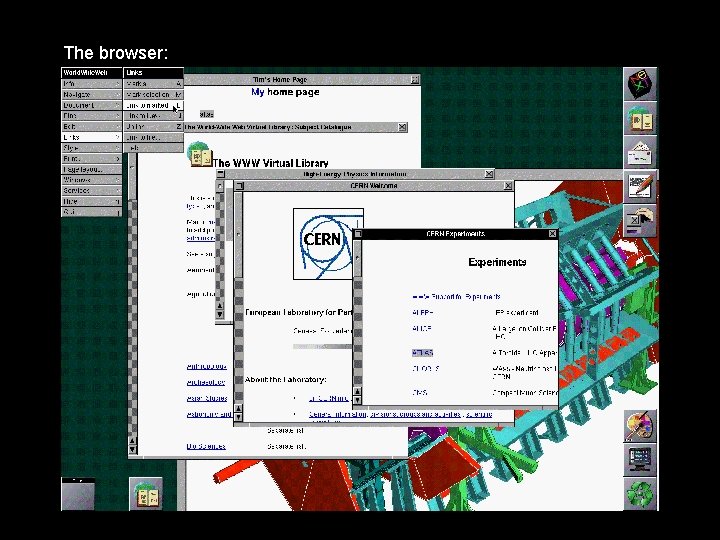Click the scroll-down arrow in Virtual Library window

pyautogui.click(x=132, y=450)
